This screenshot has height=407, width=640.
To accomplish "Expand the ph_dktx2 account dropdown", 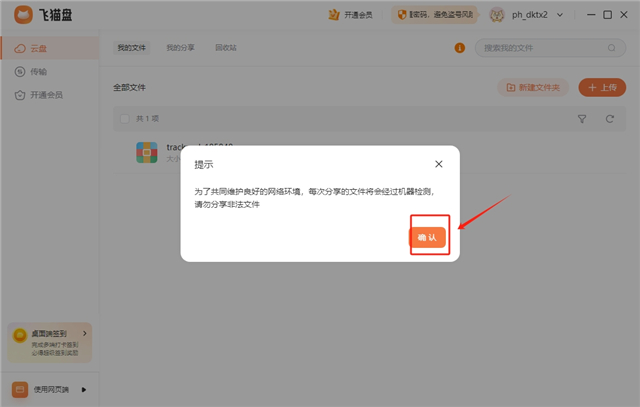I will pyautogui.click(x=559, y=15).
